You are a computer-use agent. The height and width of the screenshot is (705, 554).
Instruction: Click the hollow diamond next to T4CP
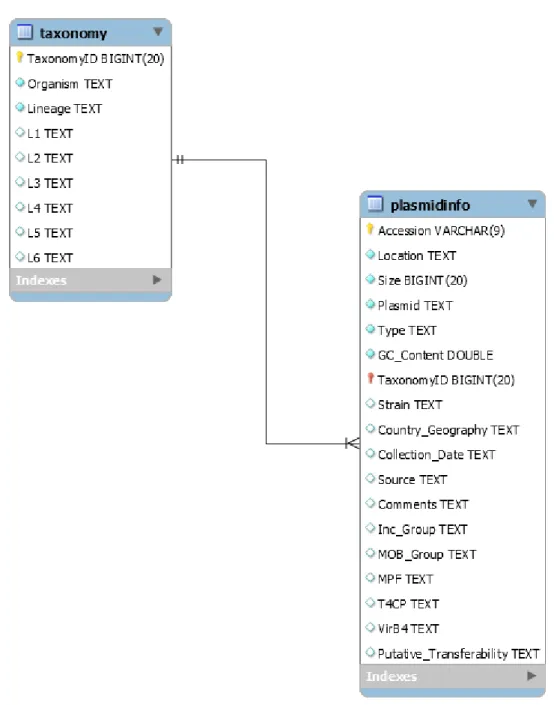point(370,602)
